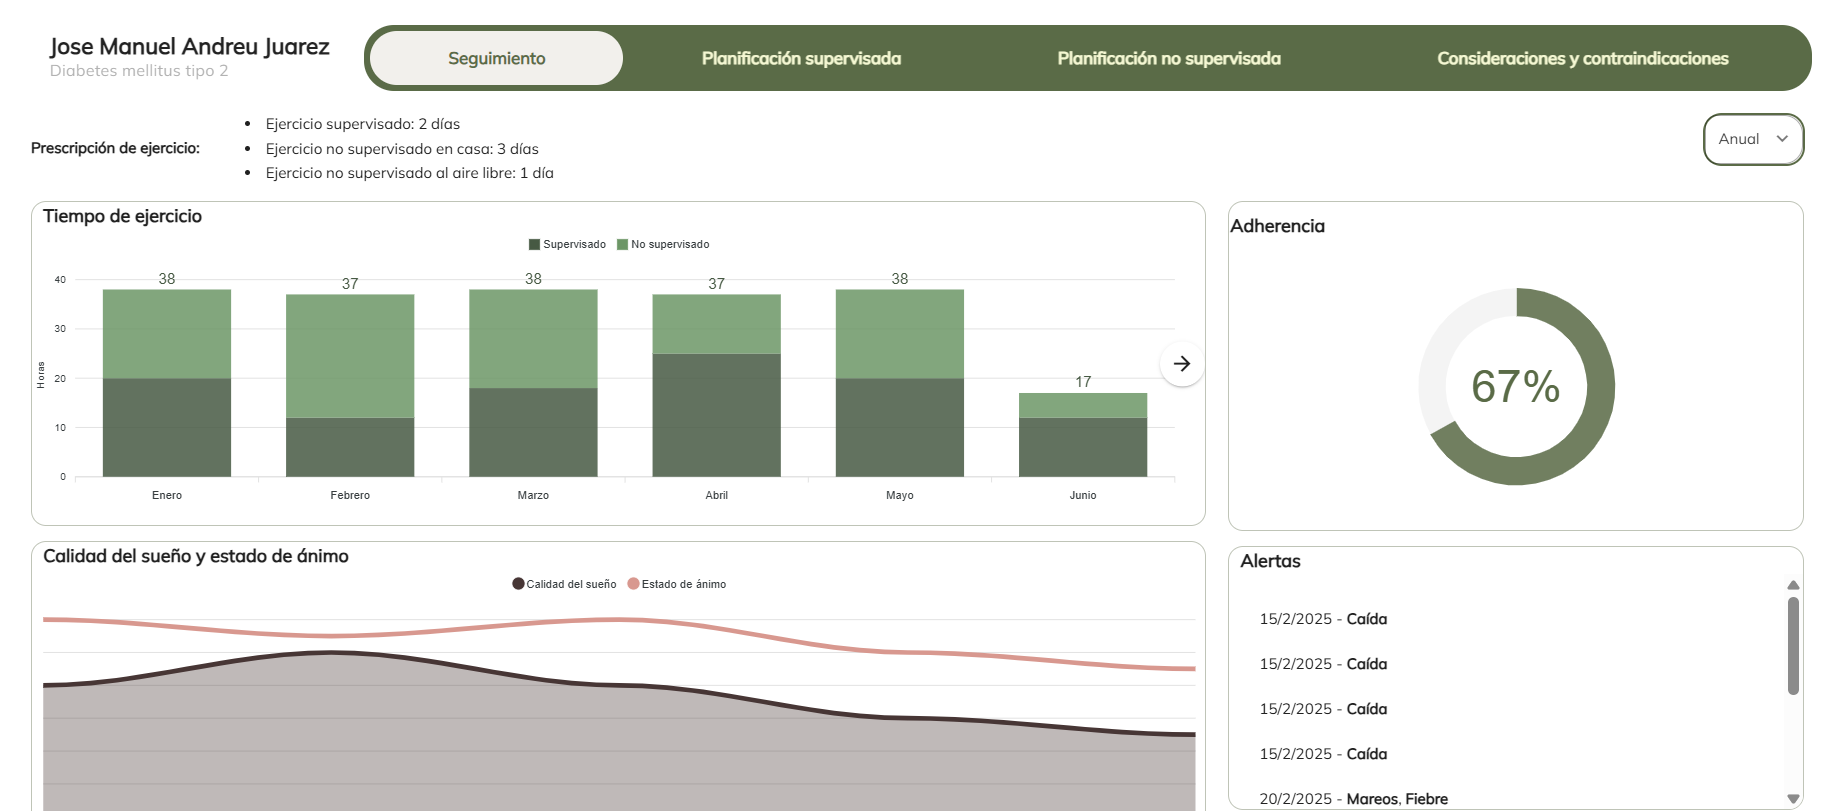Screen dimensions: 1823x811
Task: Open the Planificación supervisada tab
Action: click(801, 58)
